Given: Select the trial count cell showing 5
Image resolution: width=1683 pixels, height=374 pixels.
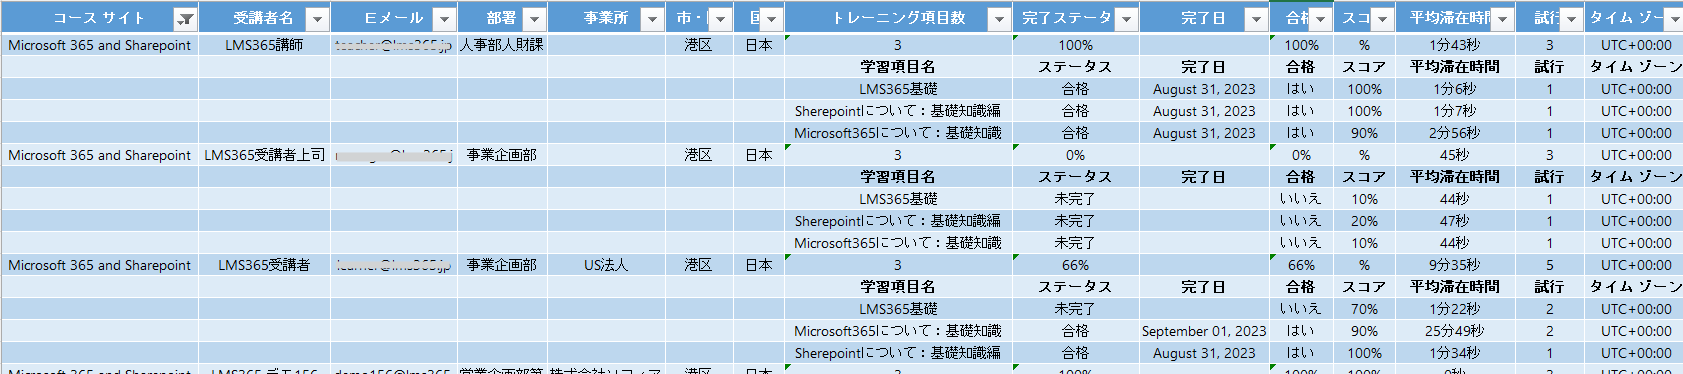Looking at the screenshot, I should [x=1549, y=265].
